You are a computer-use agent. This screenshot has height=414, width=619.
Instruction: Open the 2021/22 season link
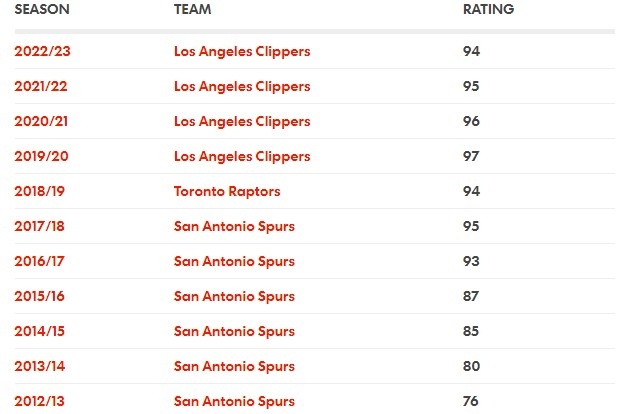pos(41,86)
